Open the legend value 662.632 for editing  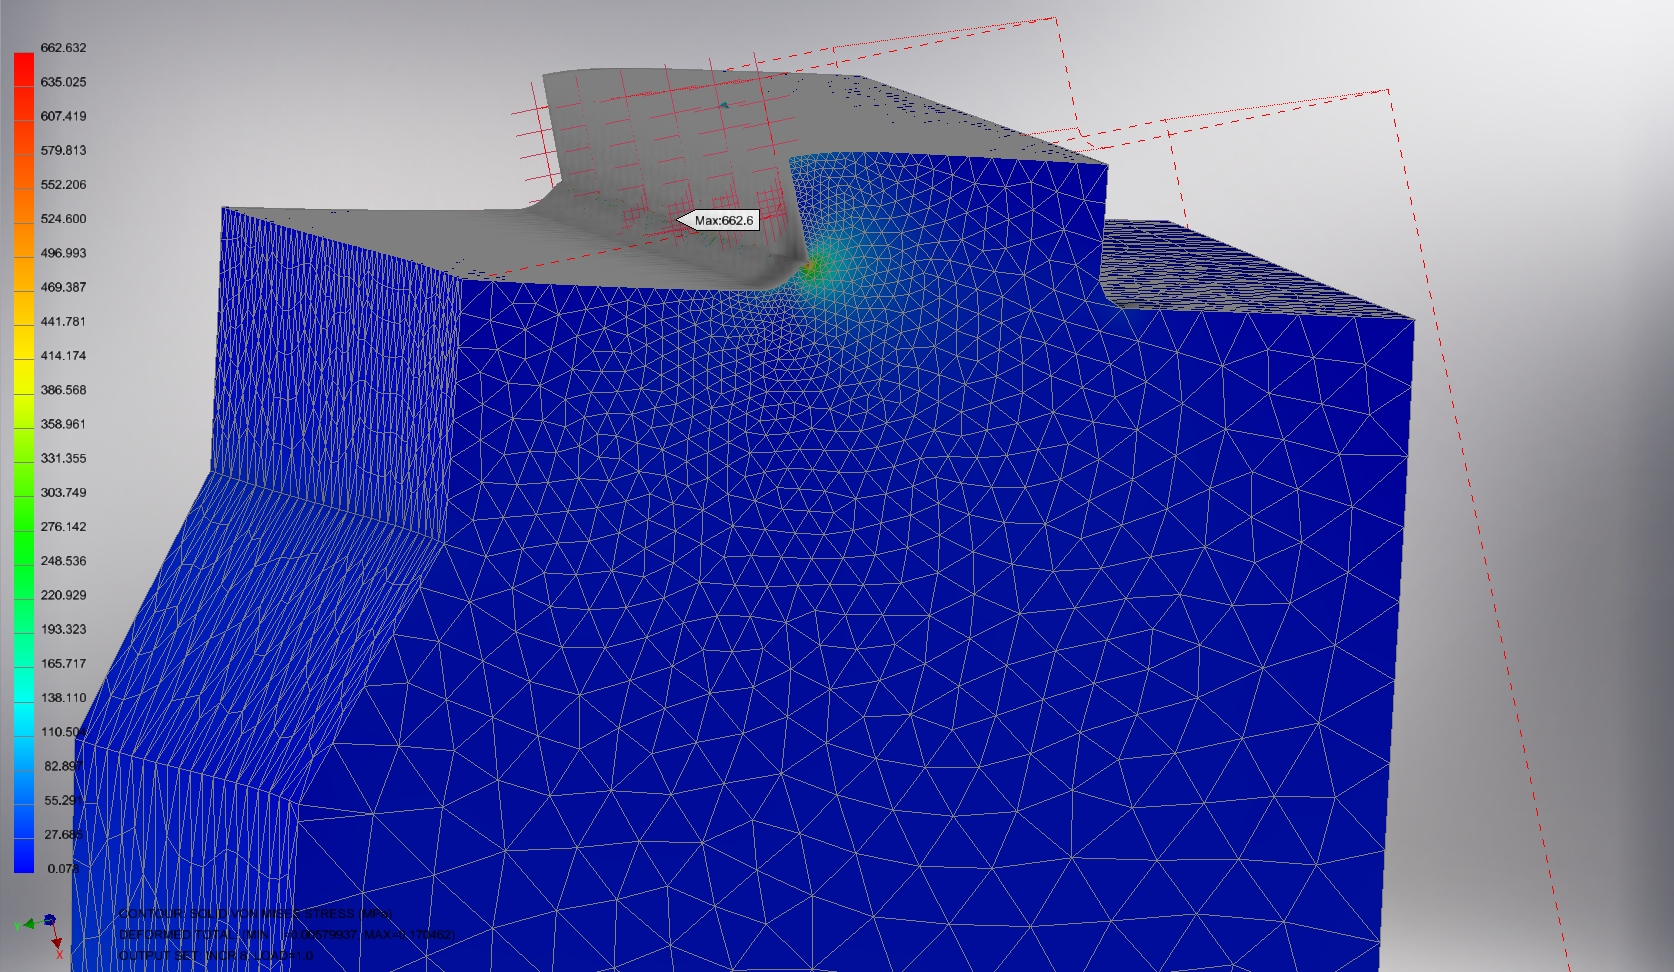click(64, 47)
